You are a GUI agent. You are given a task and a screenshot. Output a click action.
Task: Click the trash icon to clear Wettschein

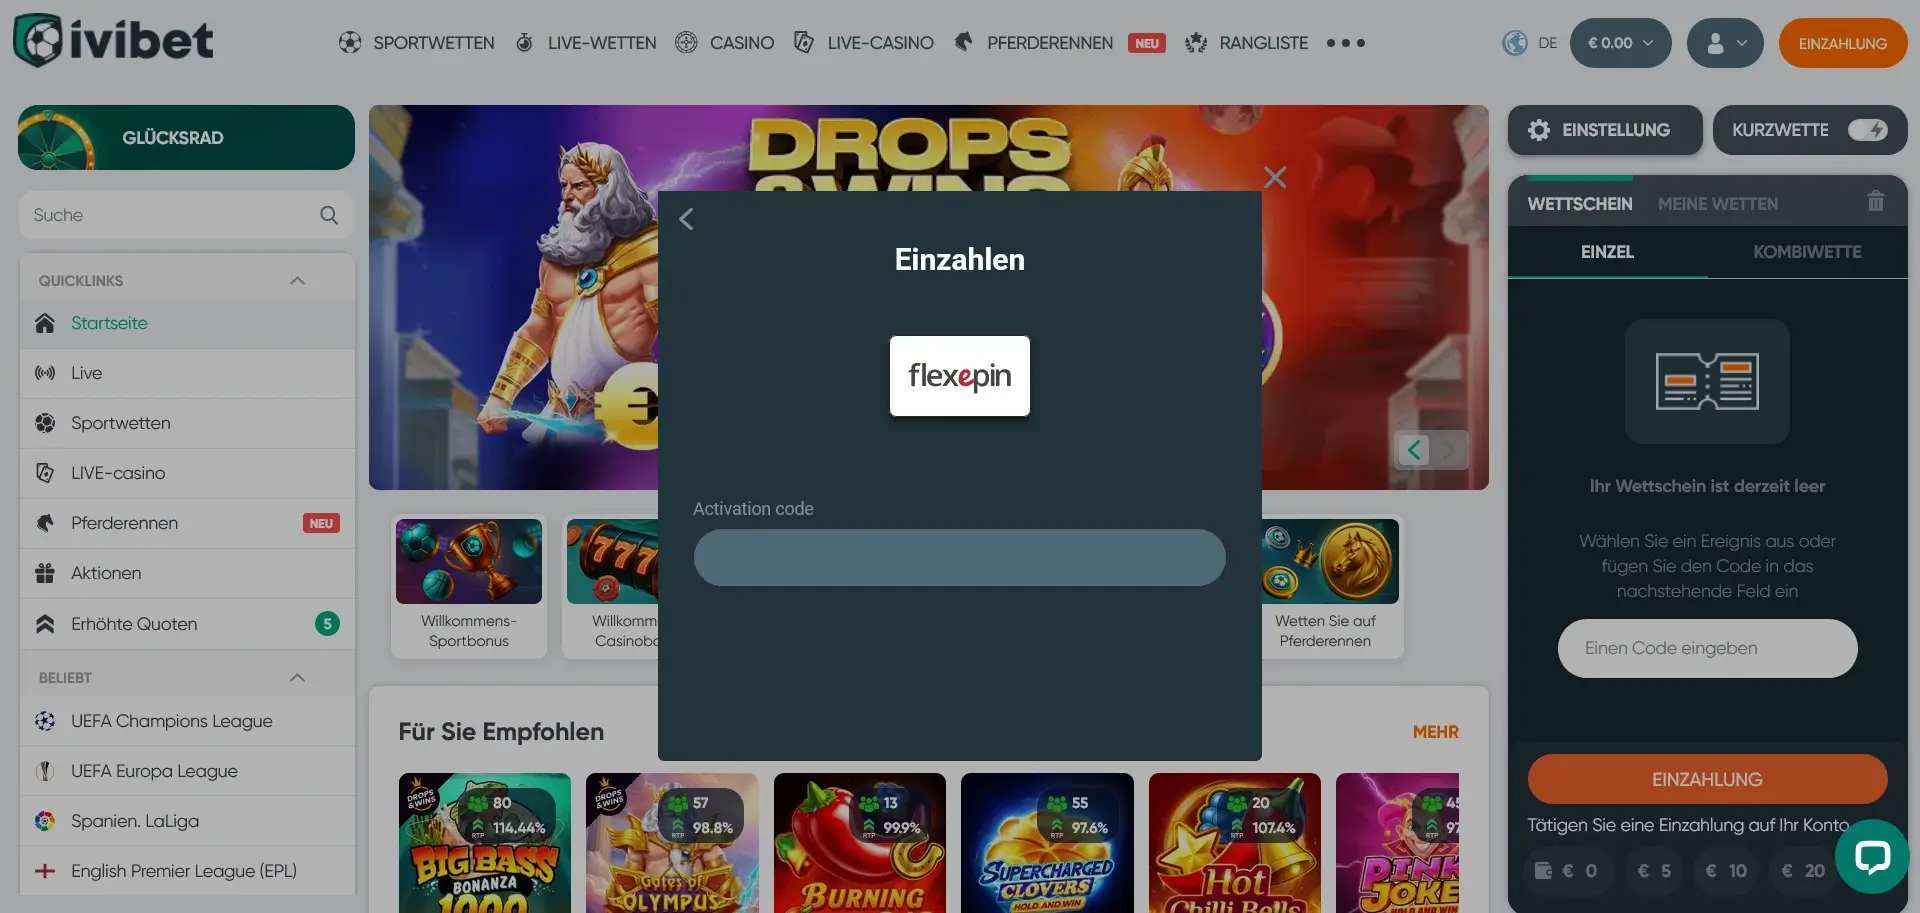1876,202
